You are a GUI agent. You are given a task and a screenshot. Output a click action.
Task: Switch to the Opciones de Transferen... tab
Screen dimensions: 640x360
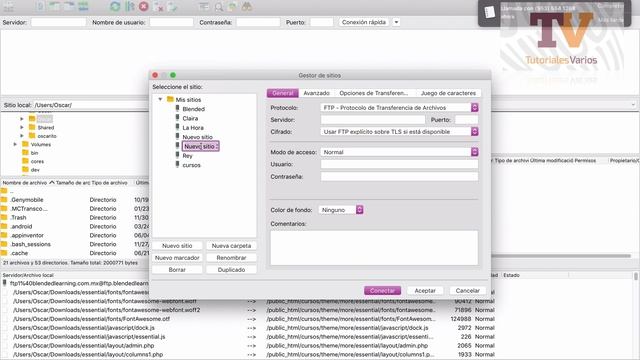pos(373,93)
